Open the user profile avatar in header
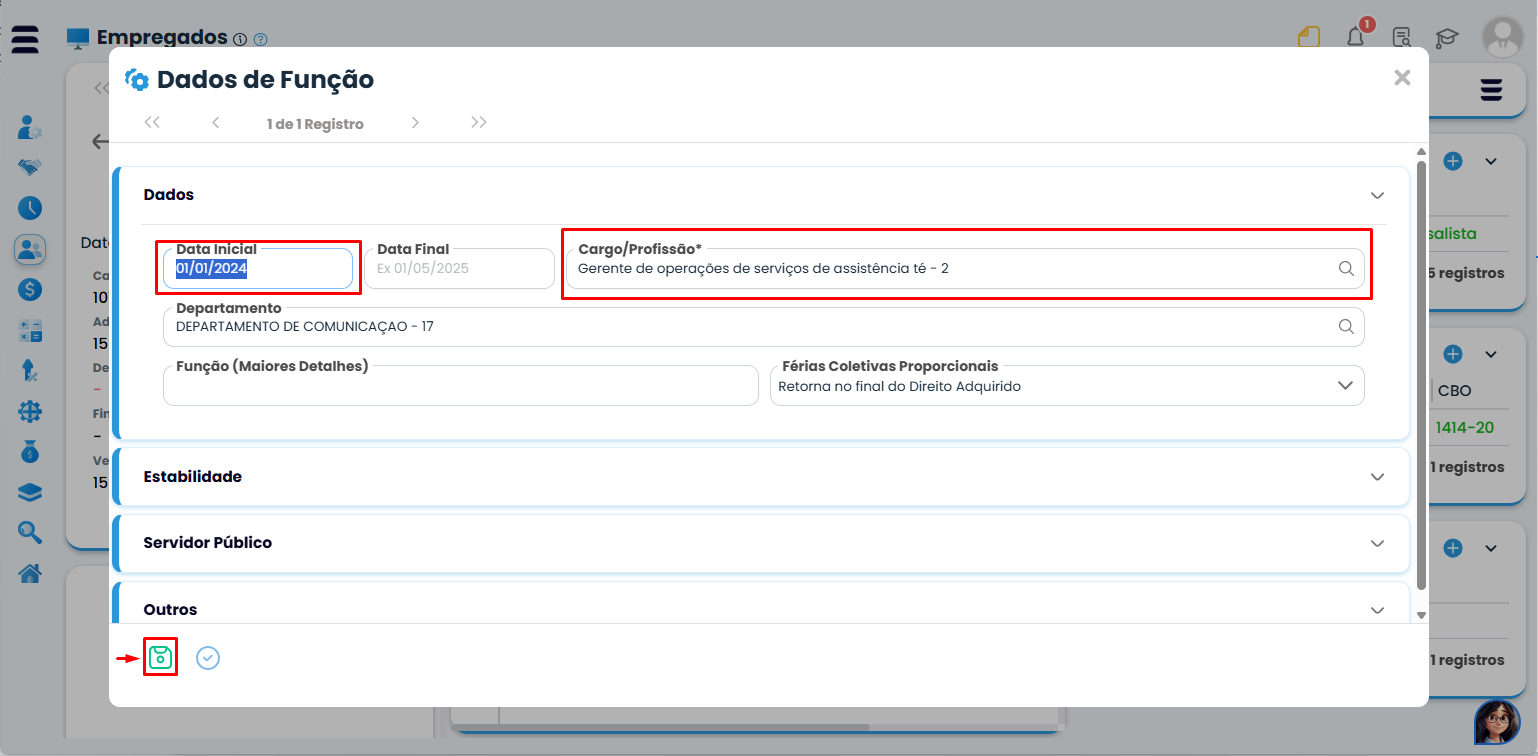This screenshot has height=756, width=1538. pos(1502,37)
